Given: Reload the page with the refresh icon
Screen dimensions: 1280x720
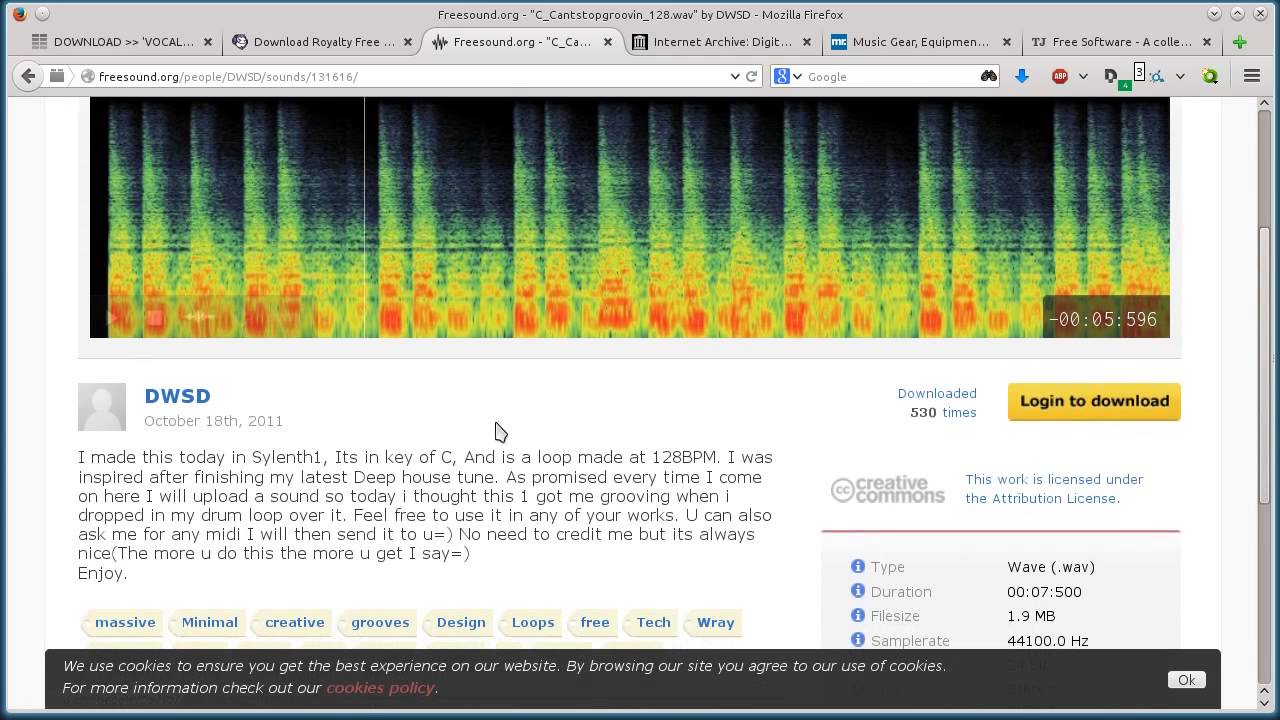Looking at the screenshot, I should point(751,76).
